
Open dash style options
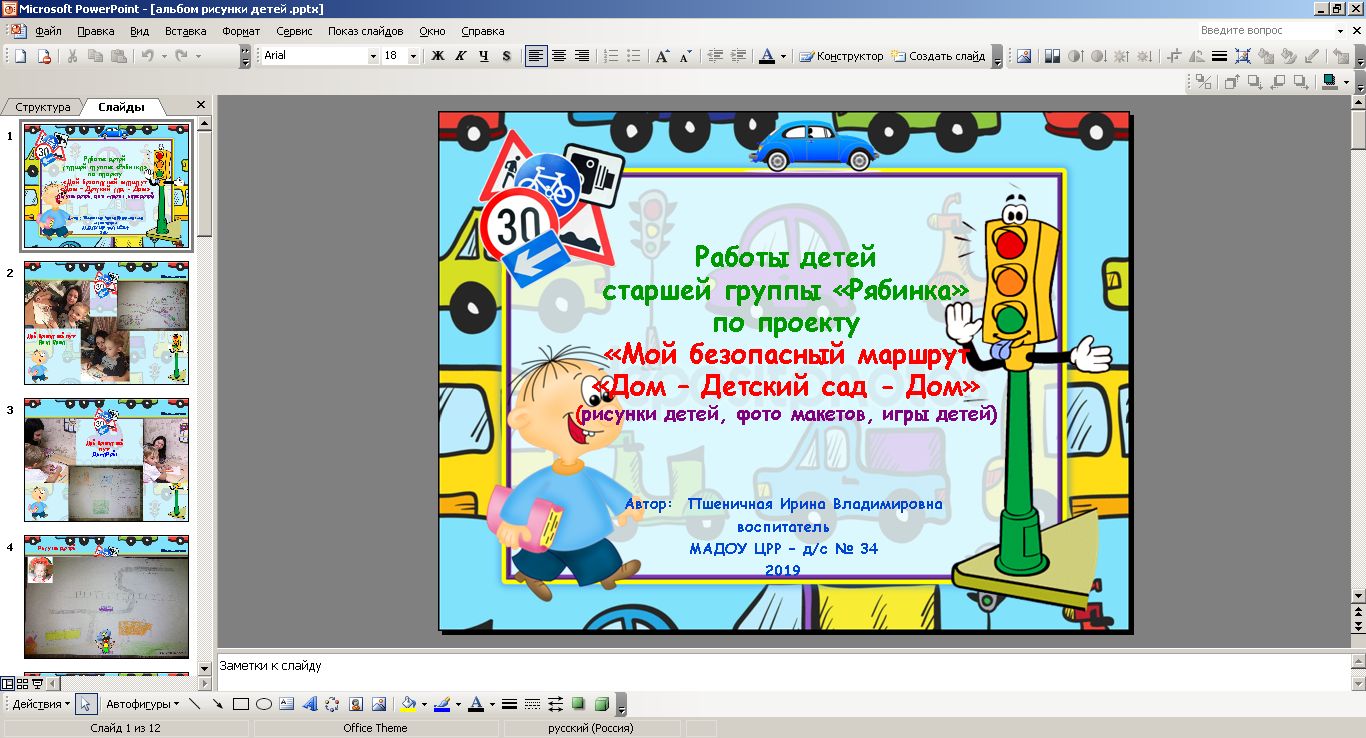click(x=532, y=704)
